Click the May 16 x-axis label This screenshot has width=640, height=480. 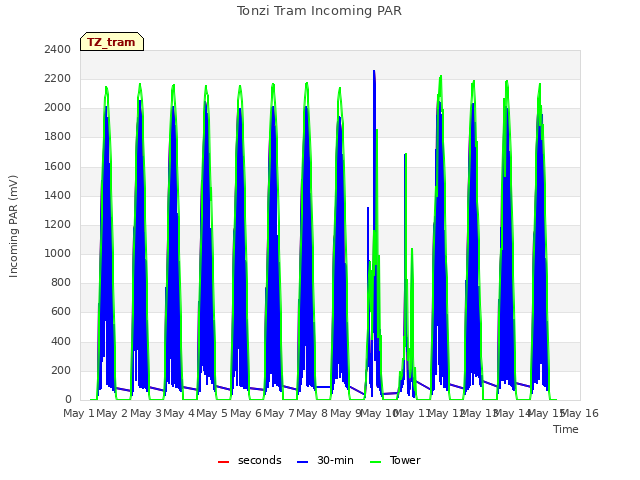pos(580,413)
